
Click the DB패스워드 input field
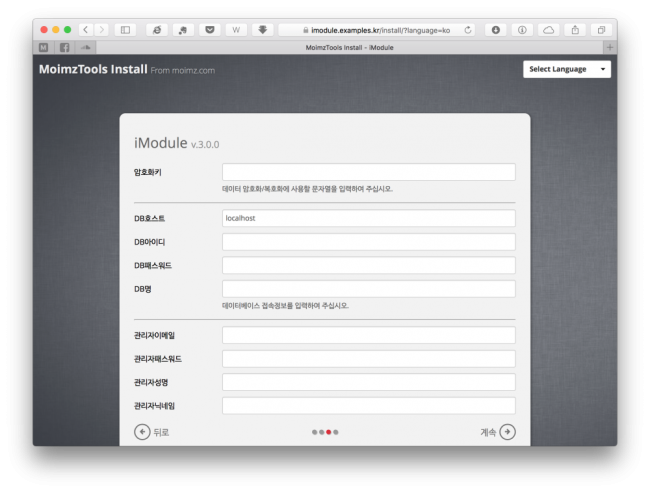pyautogui.click(x=368, y=265)
